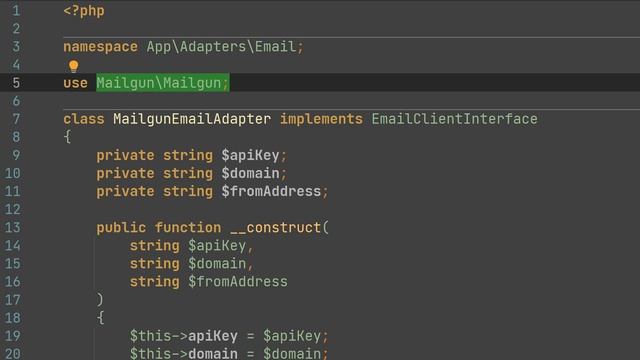Click $fromAddress property on line 11
The image size is (640, 360).
coord(271,191)
